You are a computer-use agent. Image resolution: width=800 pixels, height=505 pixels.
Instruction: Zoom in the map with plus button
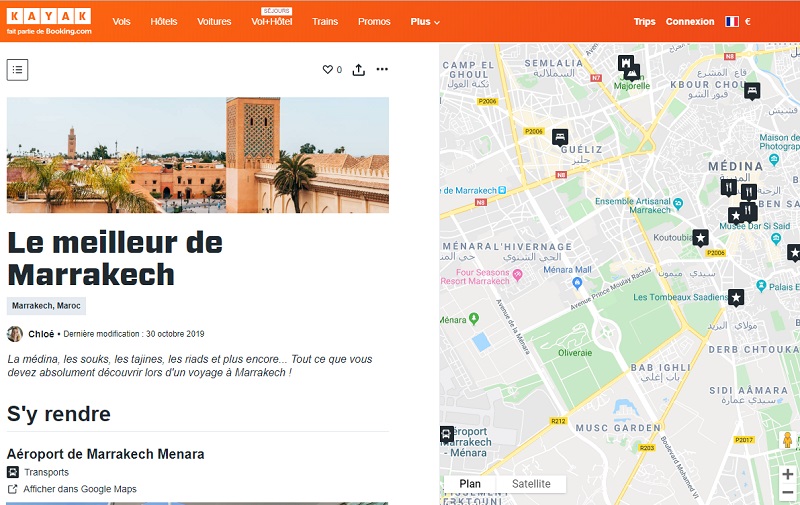(x=788, y=474)
